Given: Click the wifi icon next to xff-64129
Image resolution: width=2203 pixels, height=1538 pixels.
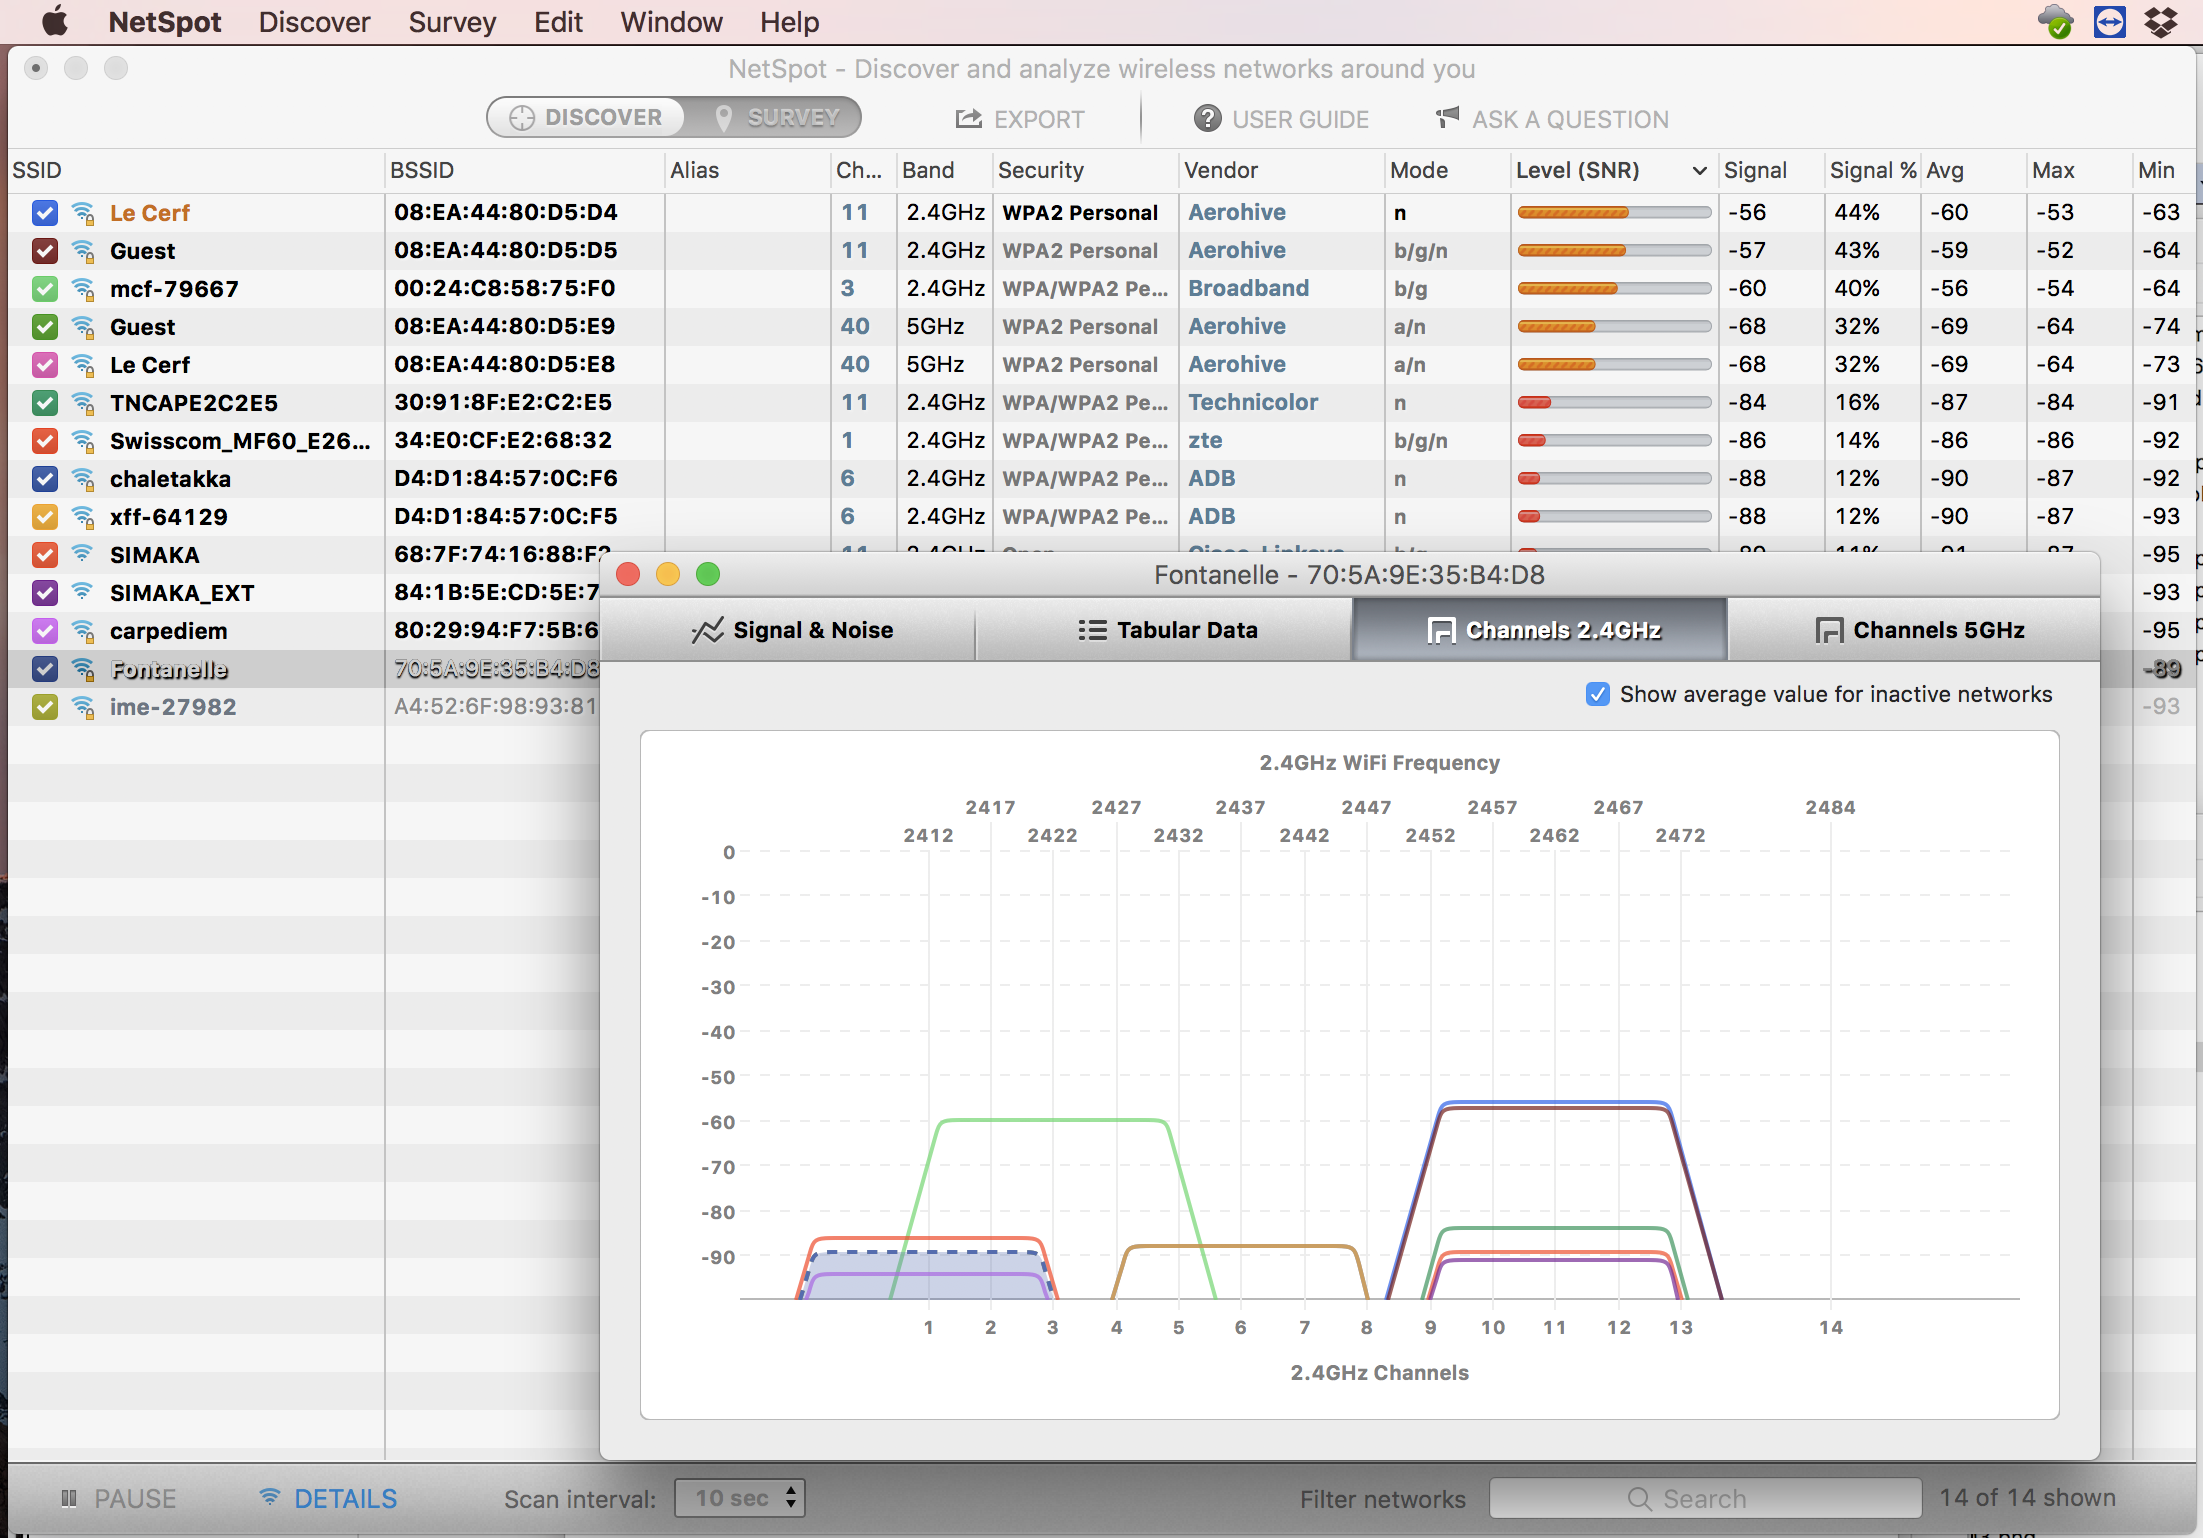Looking at the screenshot, I should [x=84, y=517].
